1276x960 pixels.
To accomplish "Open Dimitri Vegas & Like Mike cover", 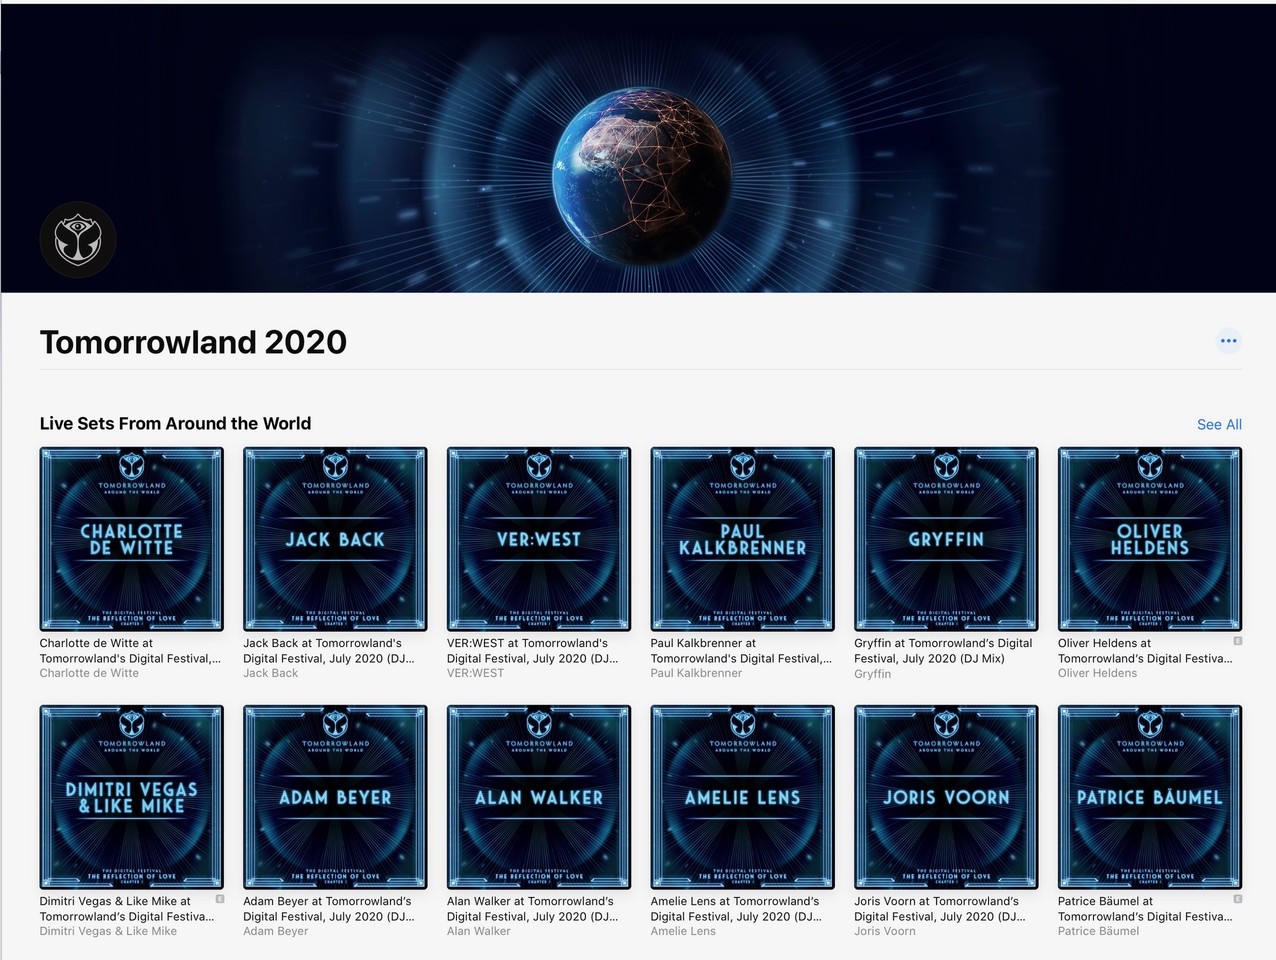I will [131, 797].
